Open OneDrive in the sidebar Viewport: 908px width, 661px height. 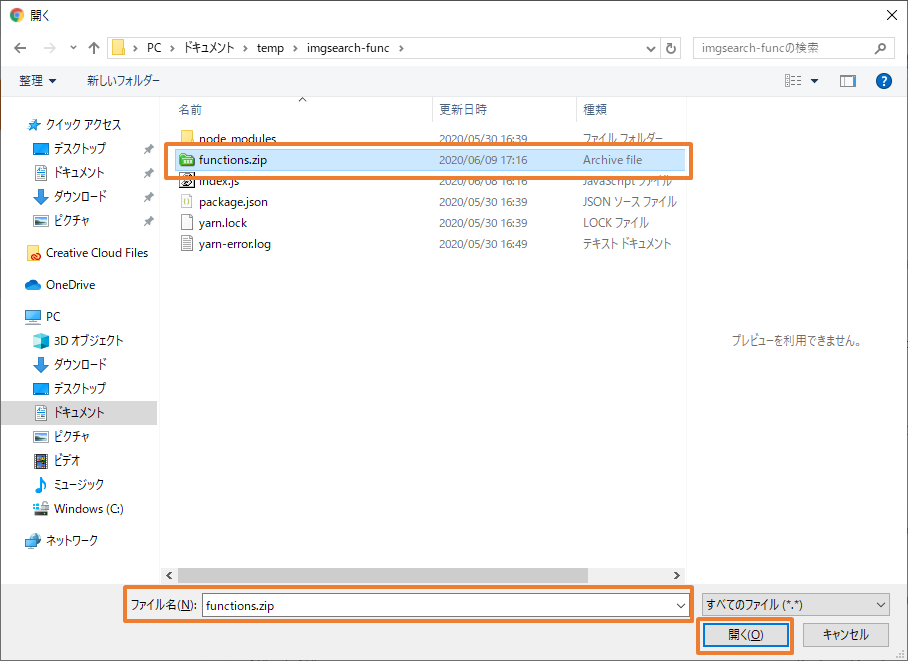(x=71, y=285)
